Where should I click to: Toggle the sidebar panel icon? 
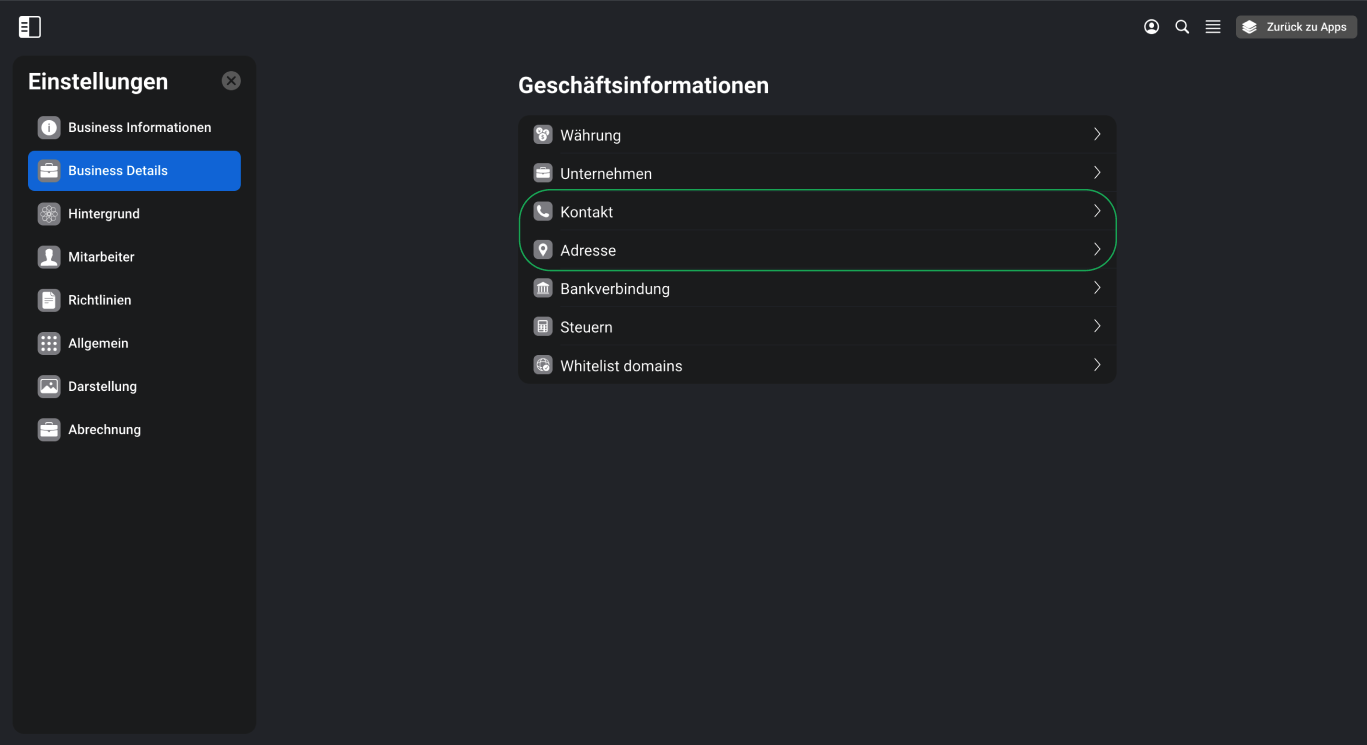pos(30,27)
